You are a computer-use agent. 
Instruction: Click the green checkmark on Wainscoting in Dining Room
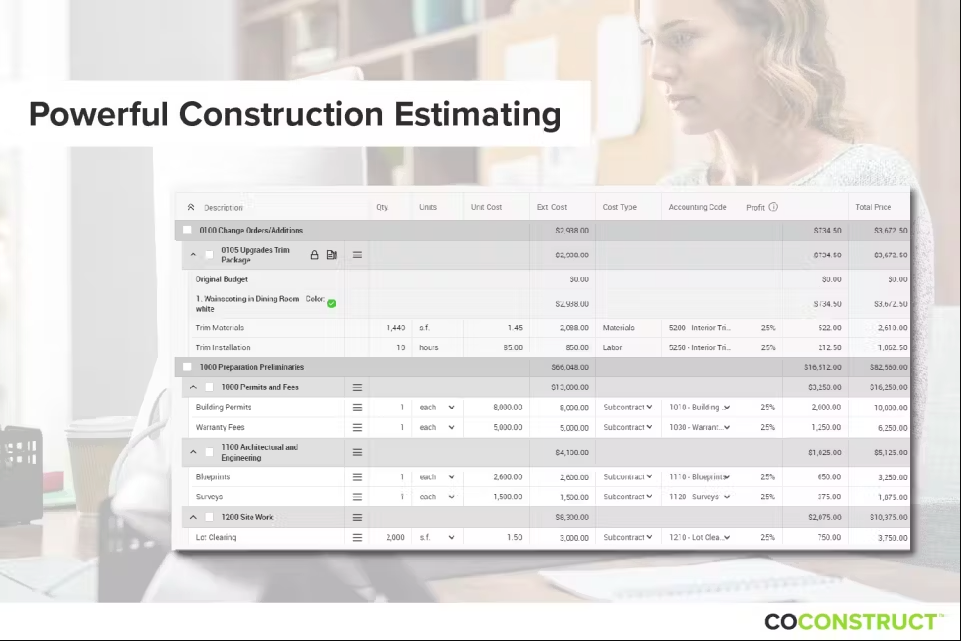point(332,303)
